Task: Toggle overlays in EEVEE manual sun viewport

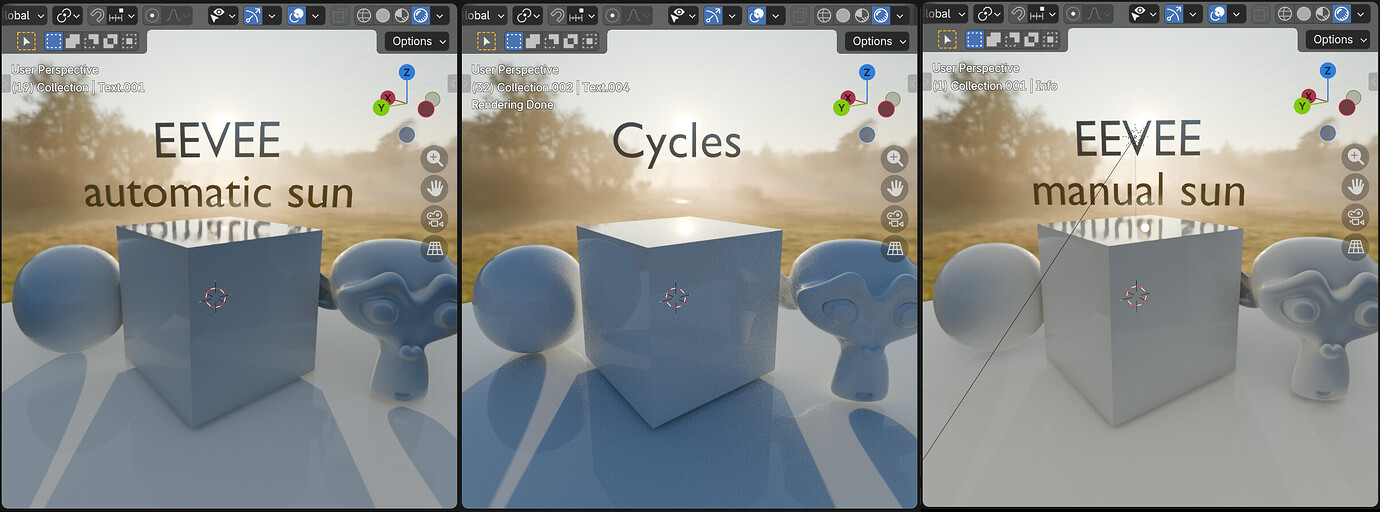Action: point(1217,15)
